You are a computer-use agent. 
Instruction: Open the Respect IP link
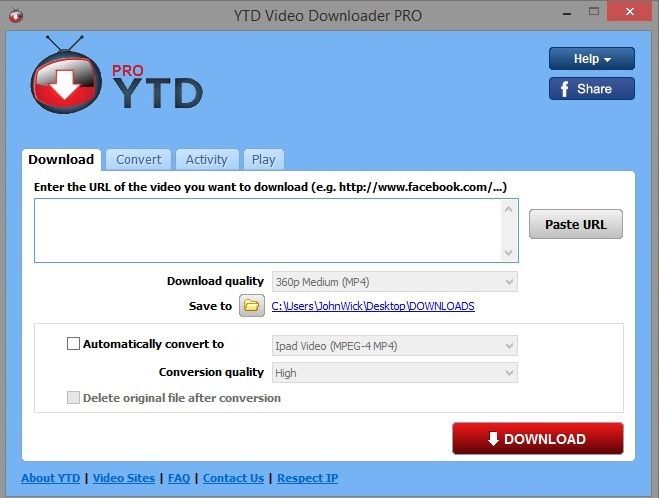[308, 478]
